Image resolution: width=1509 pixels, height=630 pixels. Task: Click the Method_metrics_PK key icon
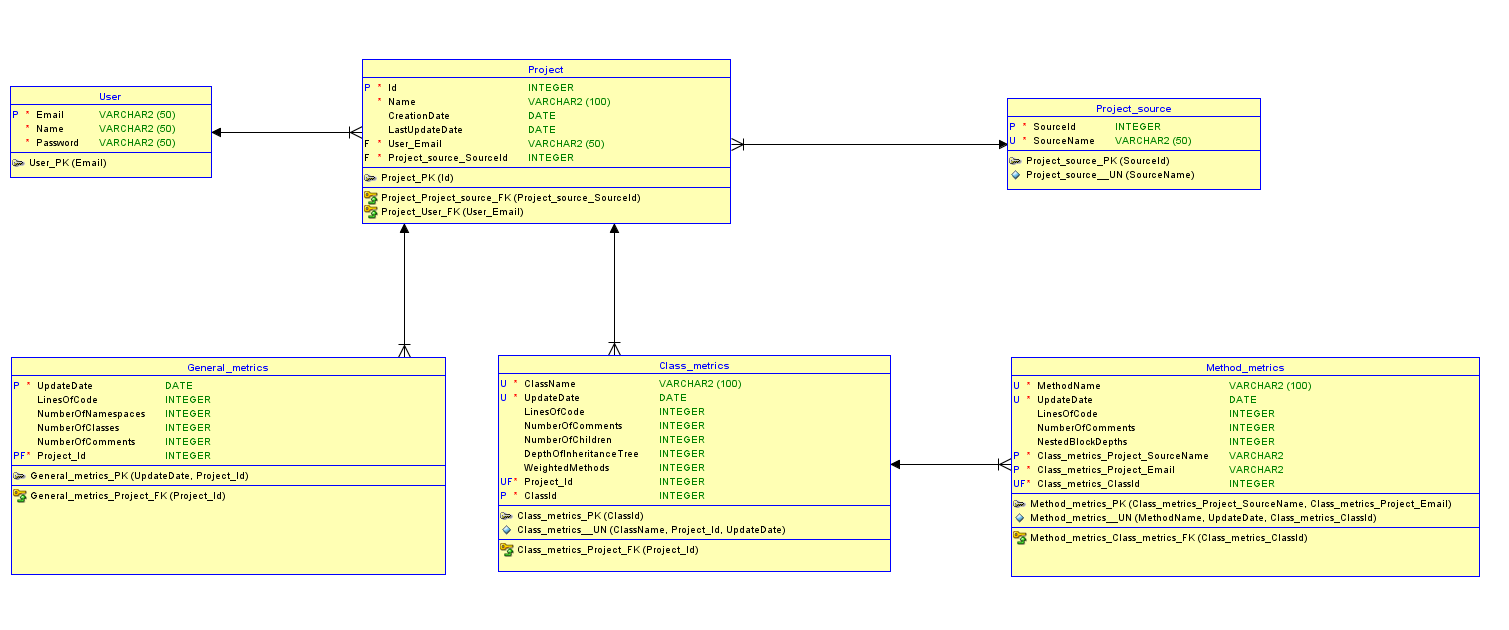point(1019,504)
